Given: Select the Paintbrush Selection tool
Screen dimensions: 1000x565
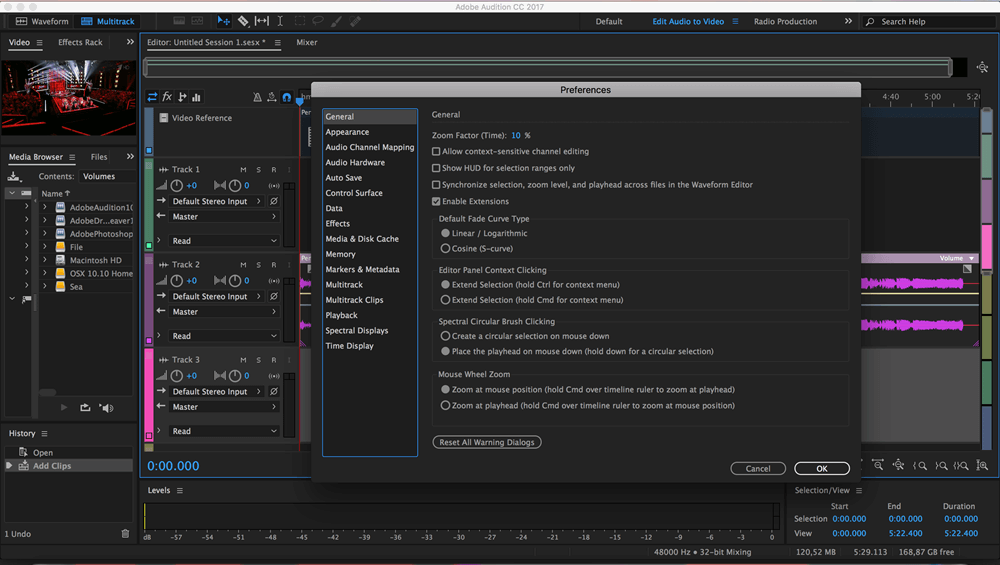Looking at the screenshot, I should click(336, 21).
